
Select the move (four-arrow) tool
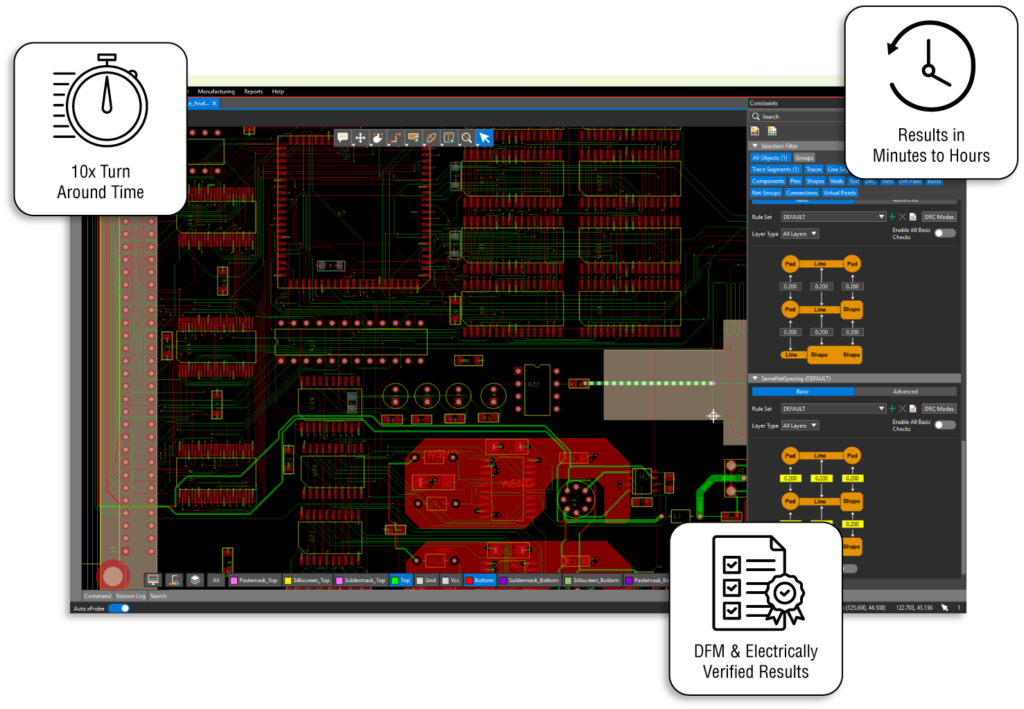click(360, 138)
